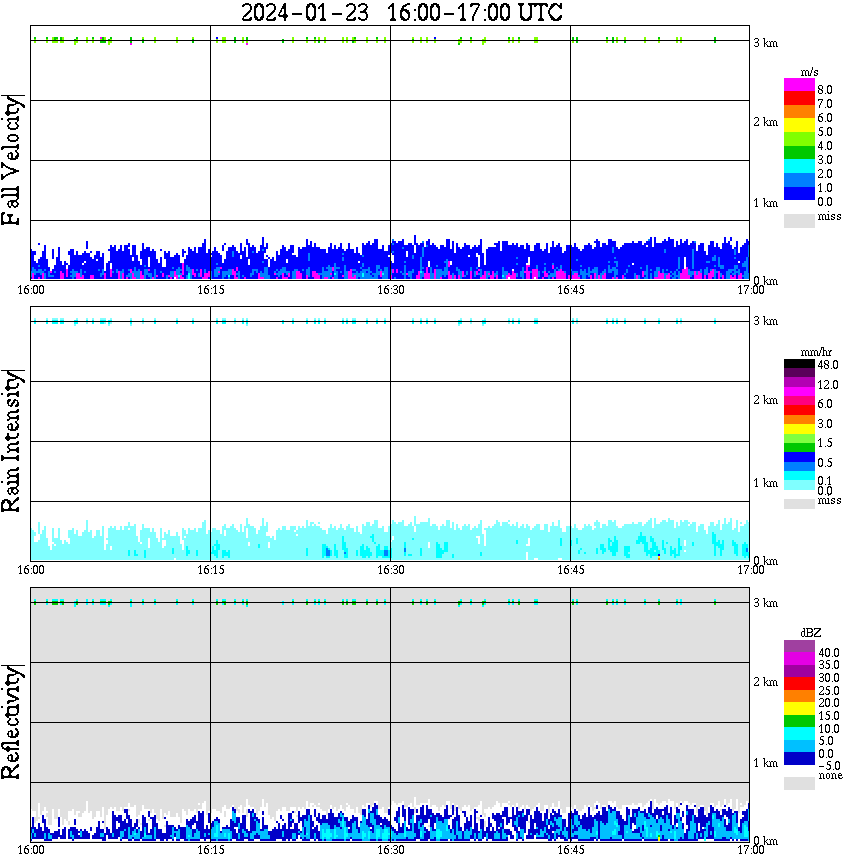Click the 'mm/hr' unit label above the rain legend
Screen dimensions: 850x868
click(x=816, y=352)
